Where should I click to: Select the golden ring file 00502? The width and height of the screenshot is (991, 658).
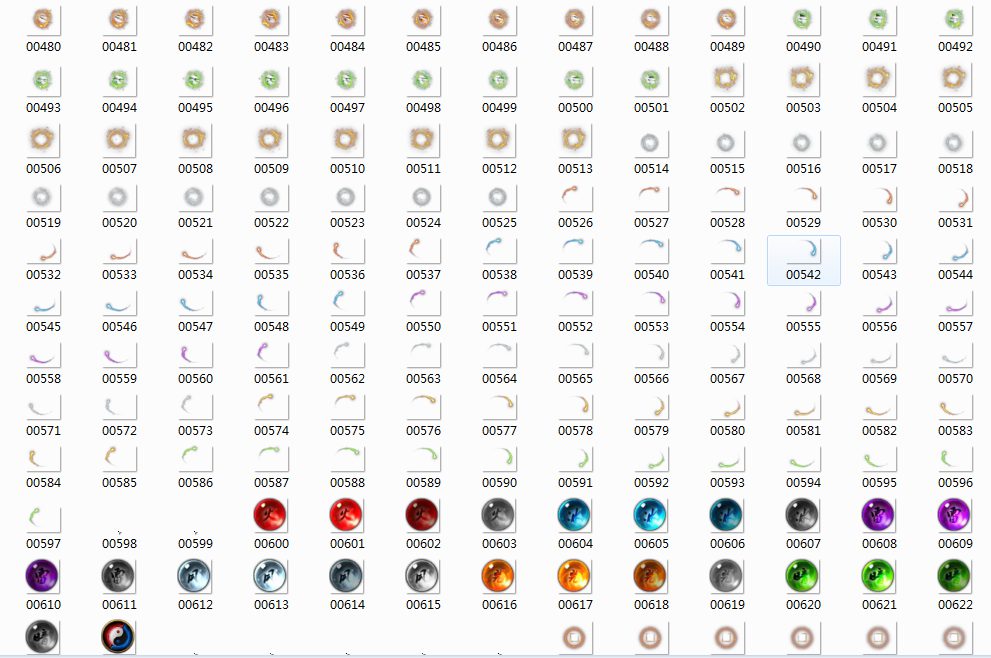pos(726,82)
